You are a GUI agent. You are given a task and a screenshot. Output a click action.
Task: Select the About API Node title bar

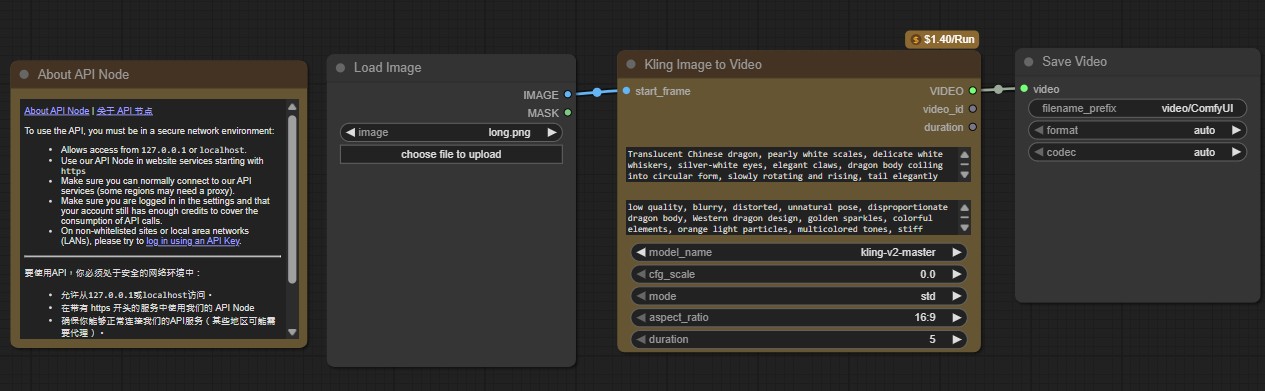159,74
